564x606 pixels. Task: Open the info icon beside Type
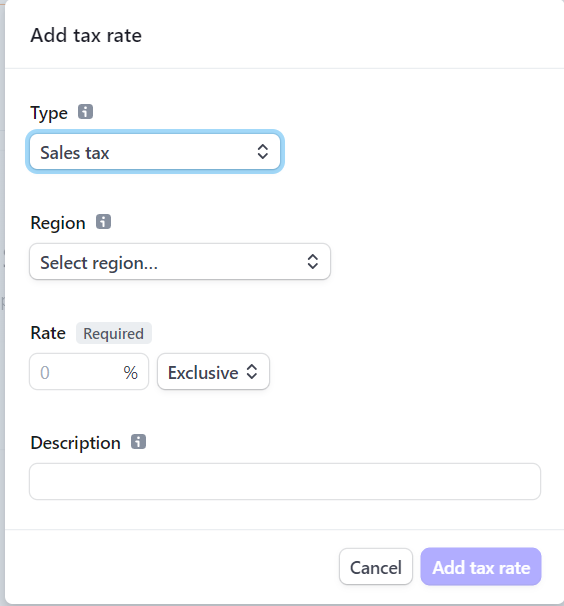pyautogui.click(x=85, y=112)
